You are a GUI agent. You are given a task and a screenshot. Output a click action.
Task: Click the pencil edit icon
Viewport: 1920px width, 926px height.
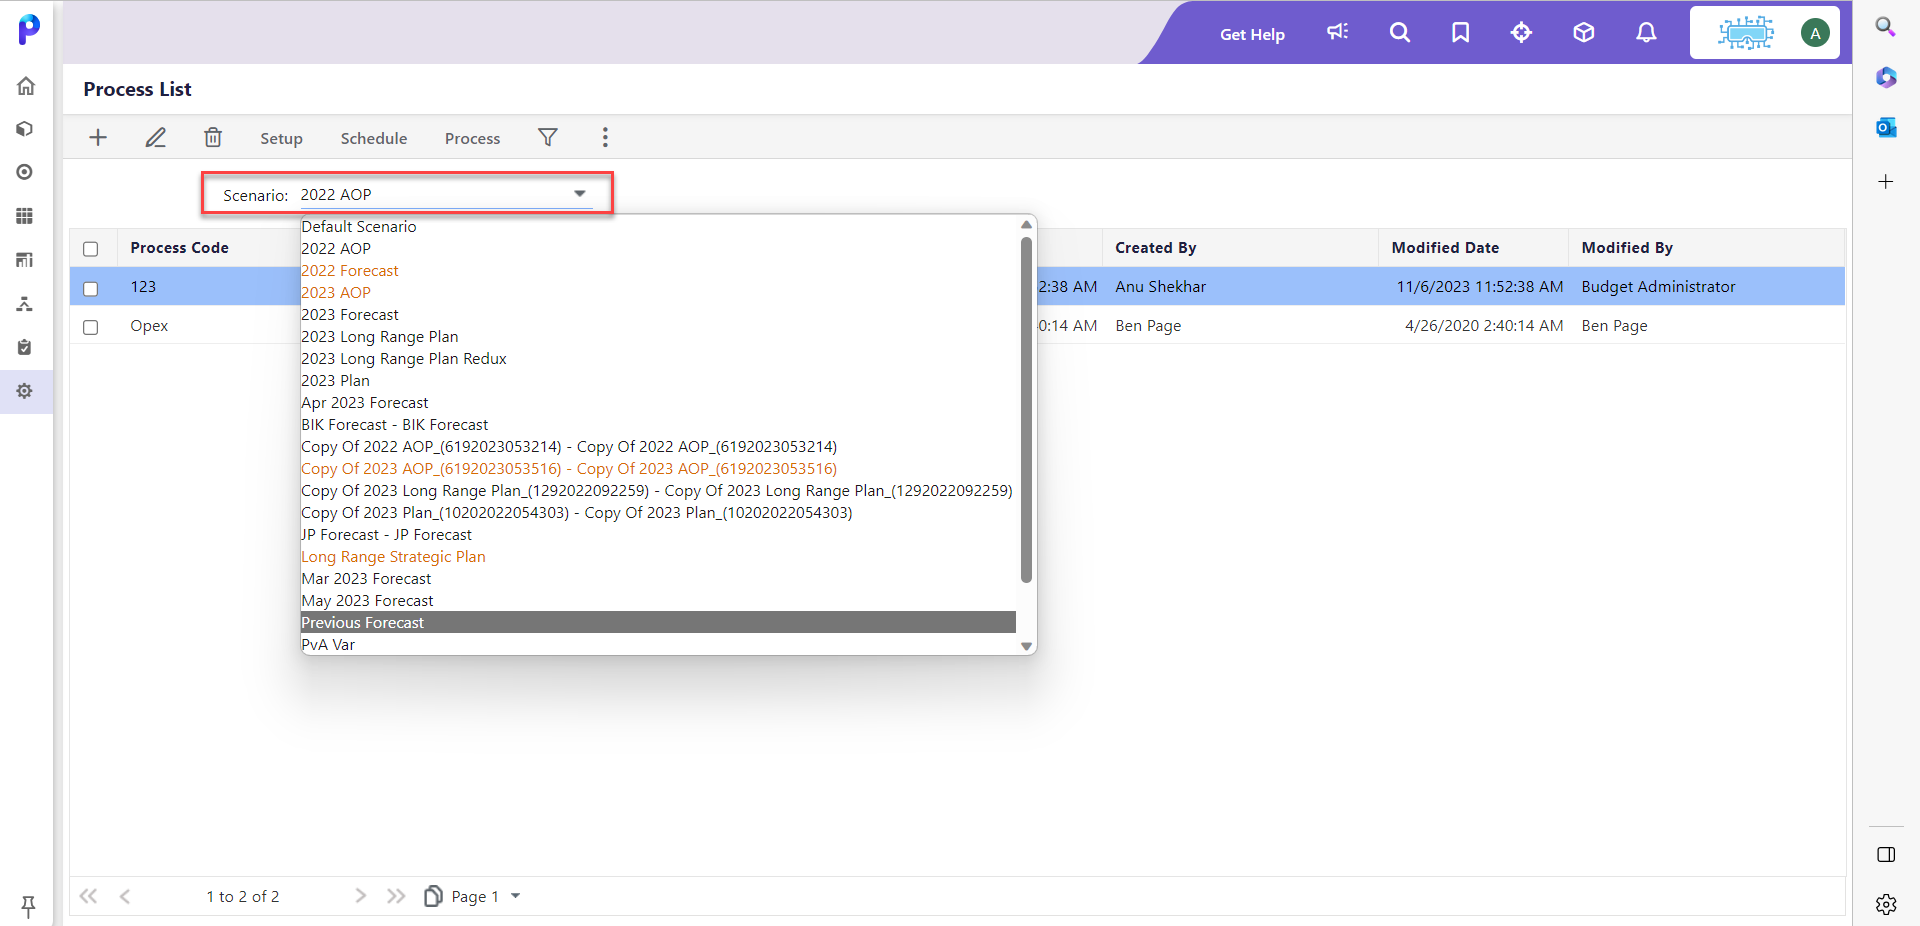pos(156,138)
